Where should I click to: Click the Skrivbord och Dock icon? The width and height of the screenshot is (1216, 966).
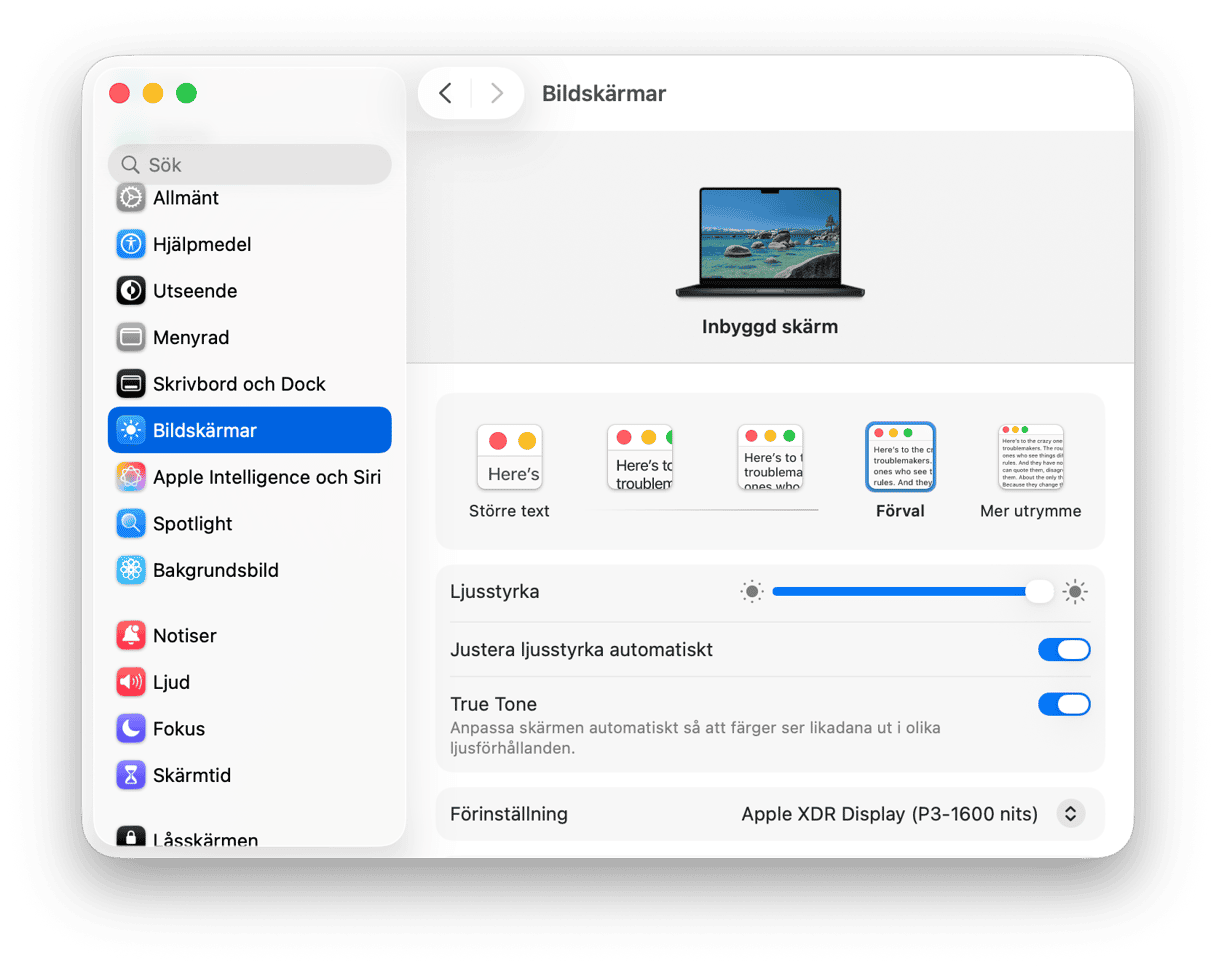[x=131, y=384]
